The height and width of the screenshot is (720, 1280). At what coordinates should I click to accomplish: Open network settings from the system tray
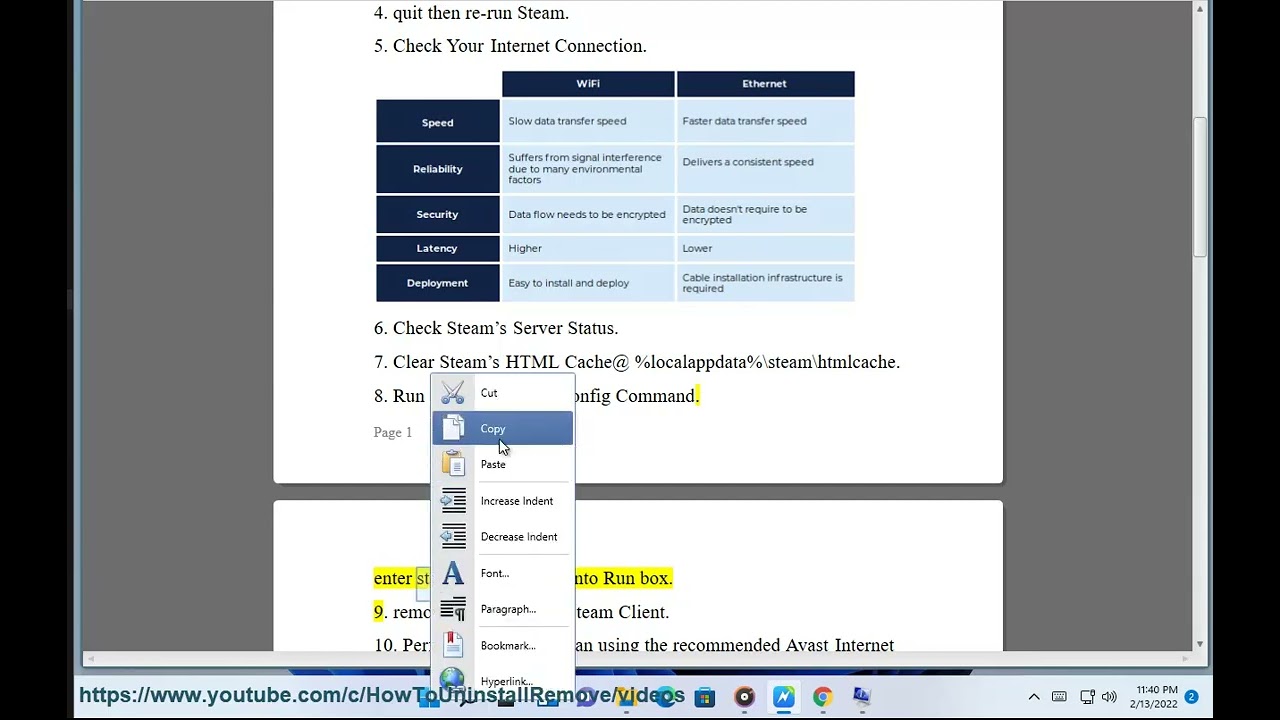coord(1086,697)
